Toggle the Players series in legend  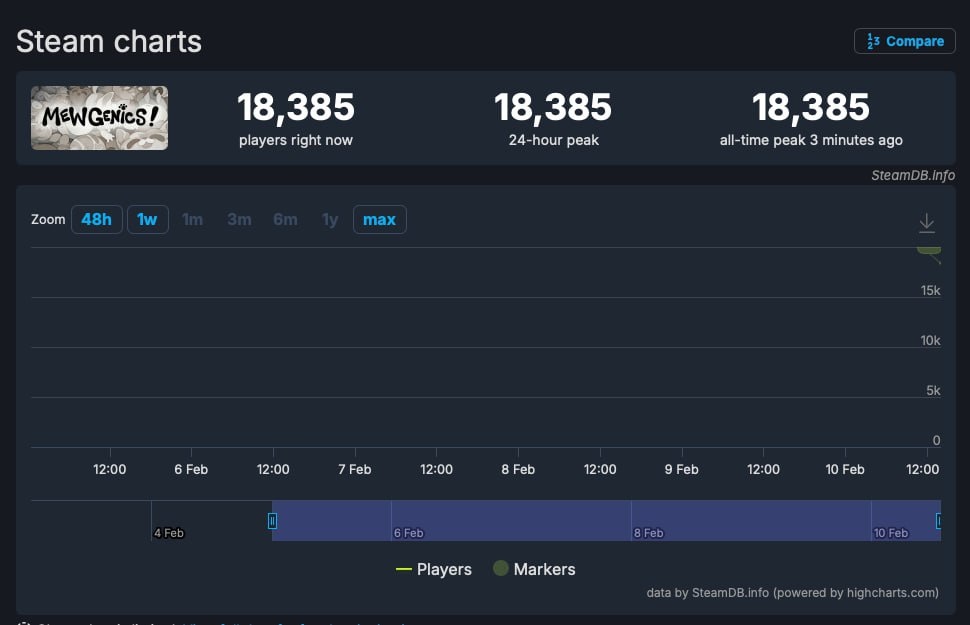coord(434,569)
